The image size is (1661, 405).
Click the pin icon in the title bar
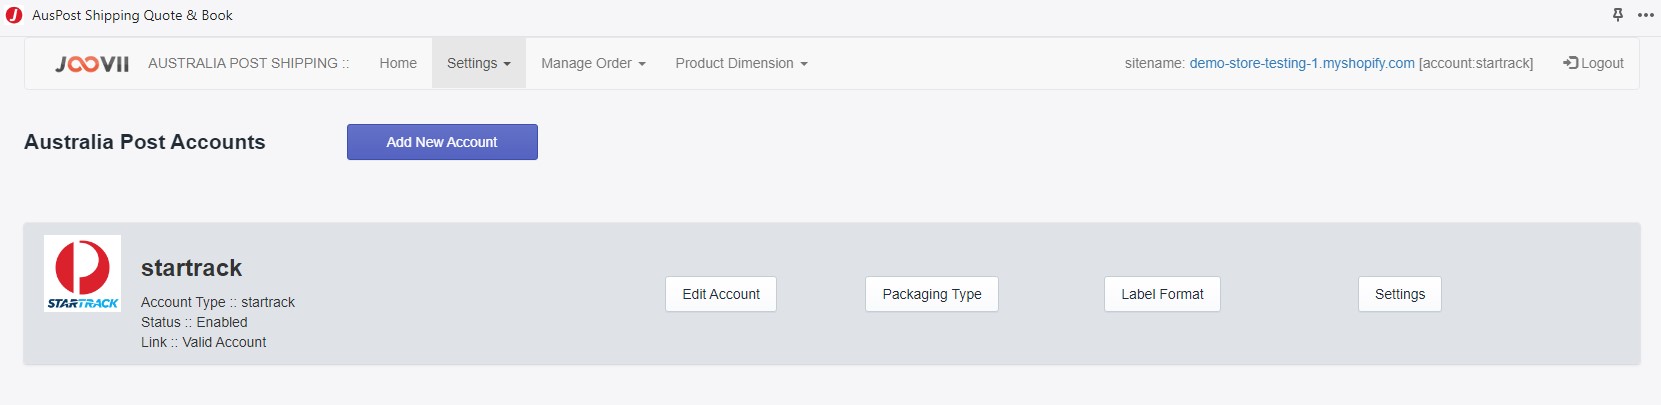point(1618,15)
